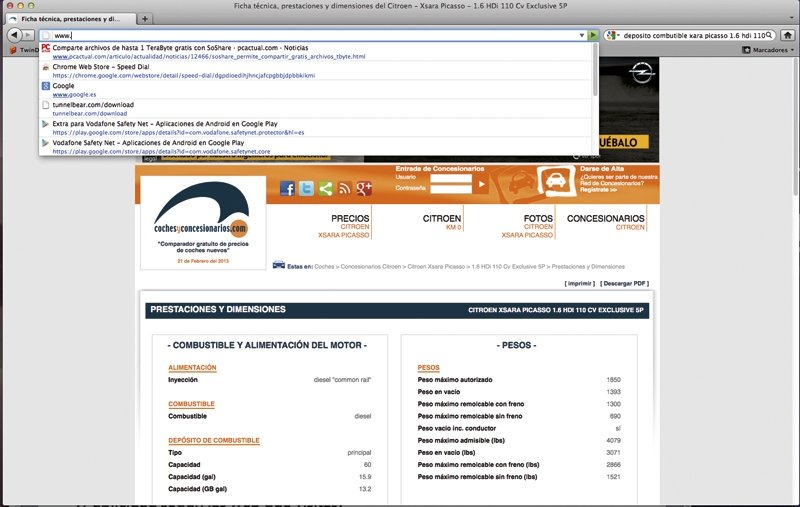
Task: Click the Contraseña password input field
Action: (x=451, y=189)
